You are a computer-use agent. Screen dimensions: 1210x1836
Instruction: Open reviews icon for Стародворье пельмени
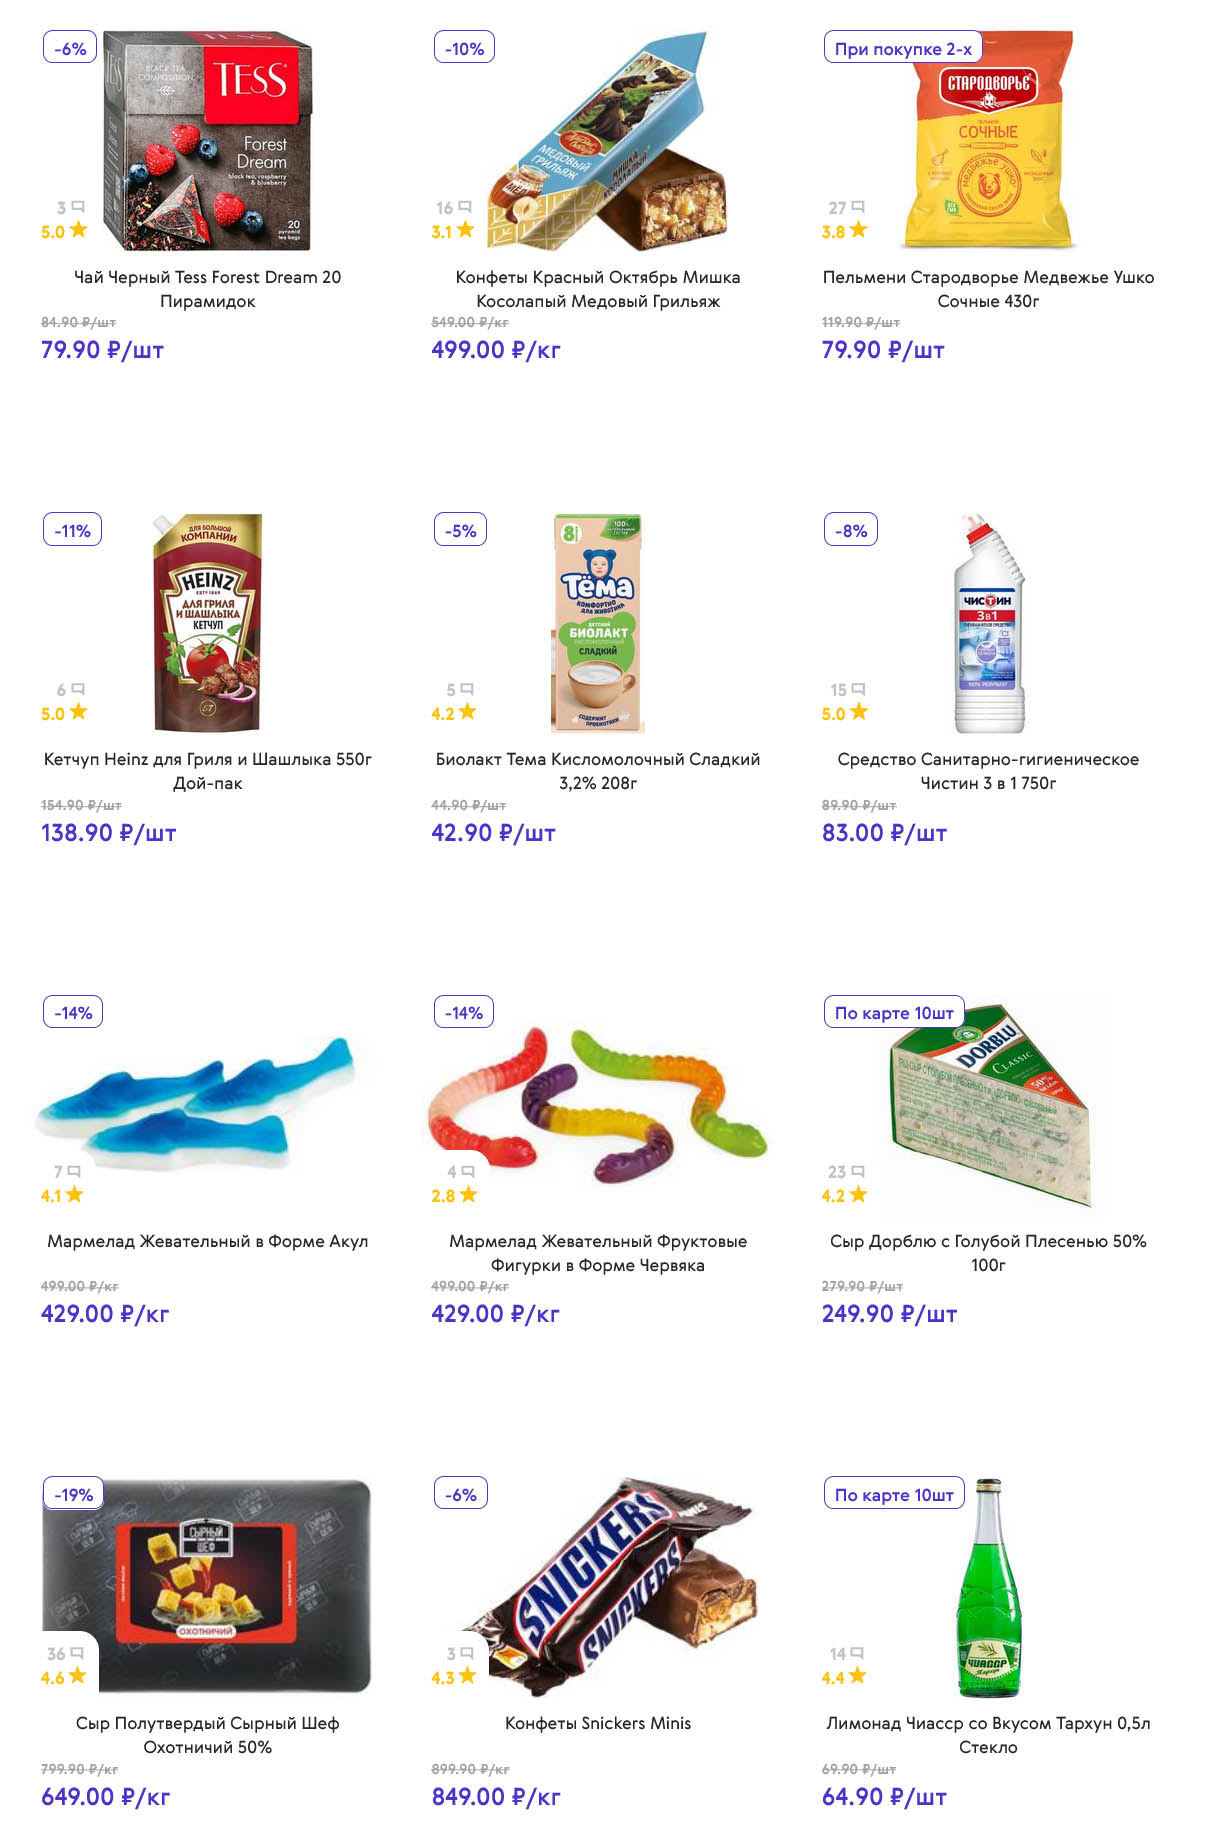pos(858,207)
